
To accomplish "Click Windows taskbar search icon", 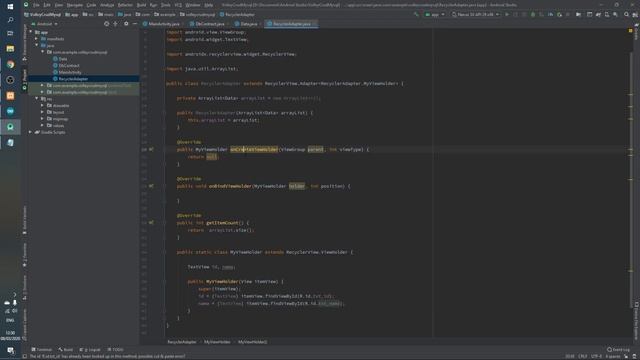I will 10,20.
